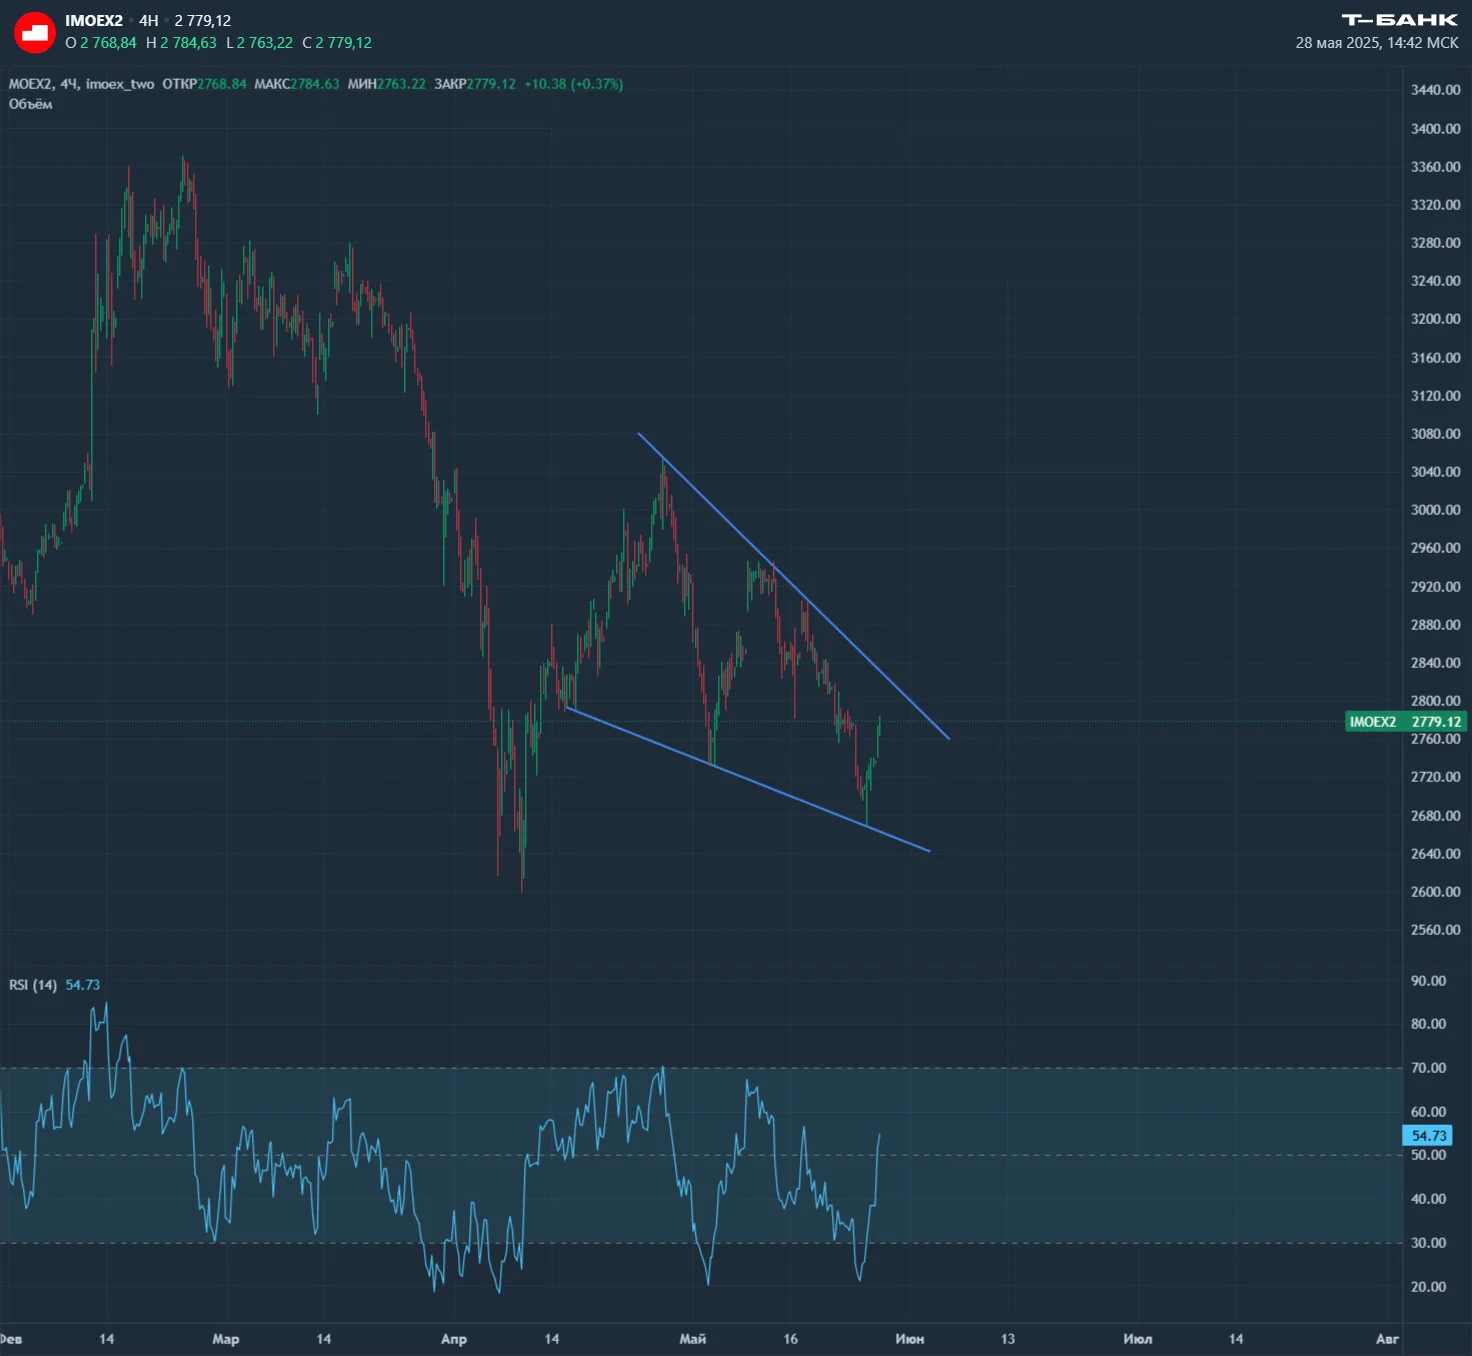Select the upper descending blue trendline

tap(793, 586)
